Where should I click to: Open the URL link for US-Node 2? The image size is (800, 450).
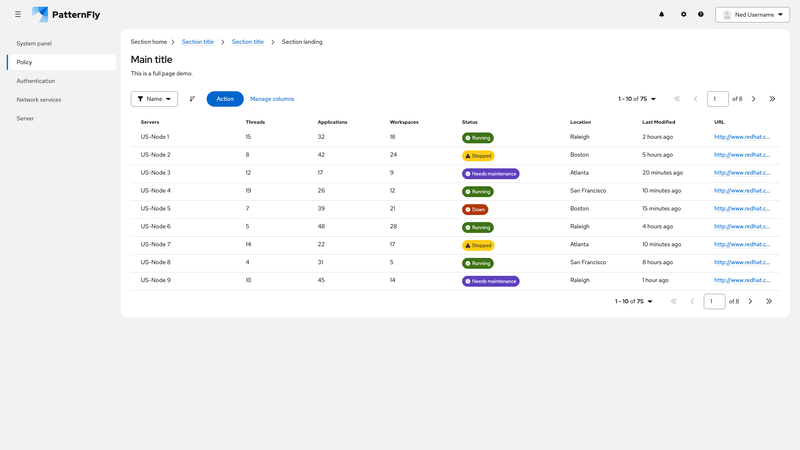[x=742, y=155]
